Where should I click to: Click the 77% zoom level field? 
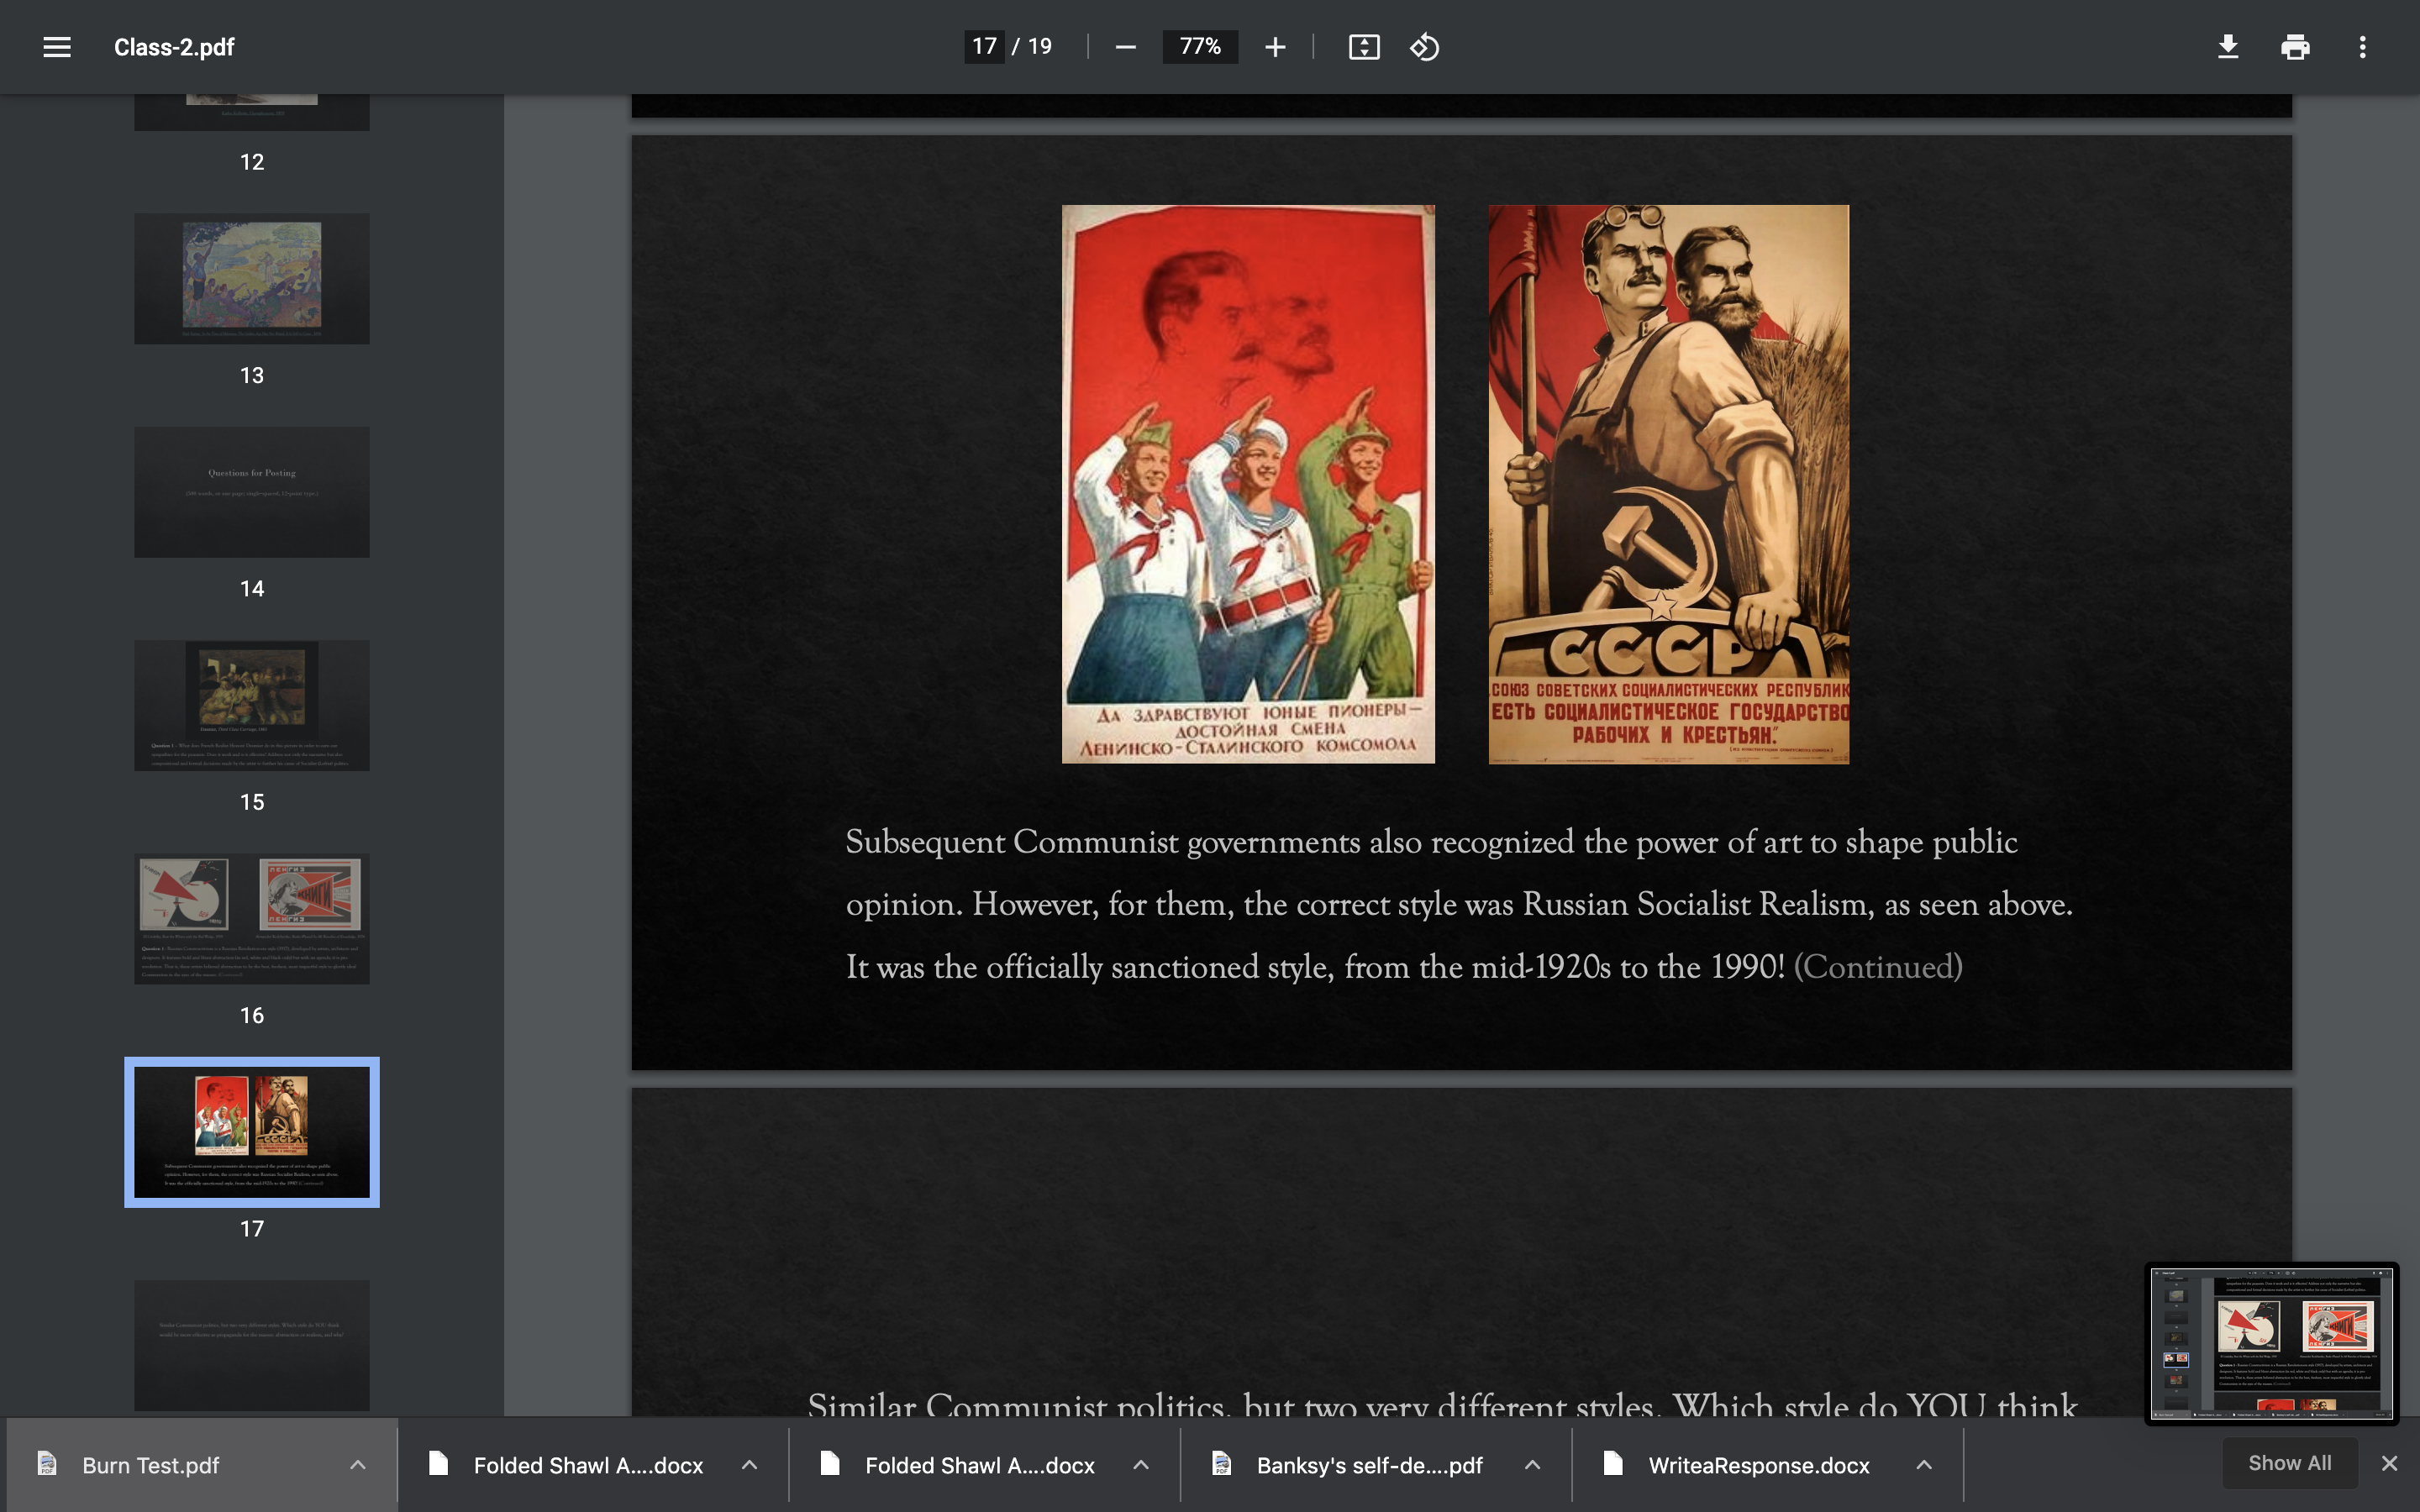click(x=1200, y=46)
